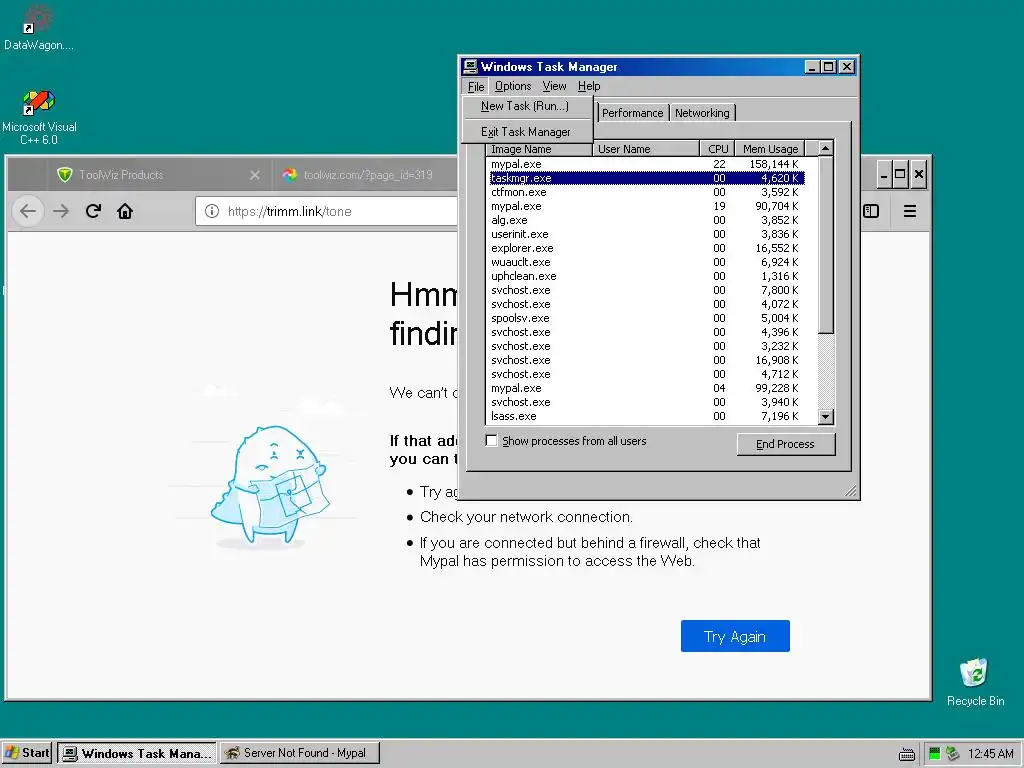
Task: Reload the page in Mypal
Action: point(93,211)
